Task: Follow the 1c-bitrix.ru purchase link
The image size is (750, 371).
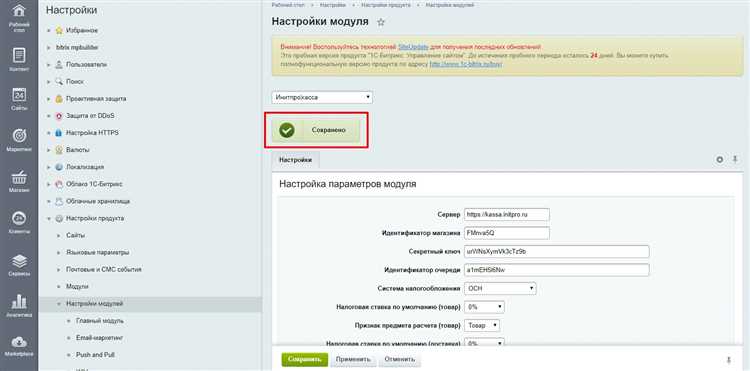Action: pyautogui.click(x=466, y=64)
